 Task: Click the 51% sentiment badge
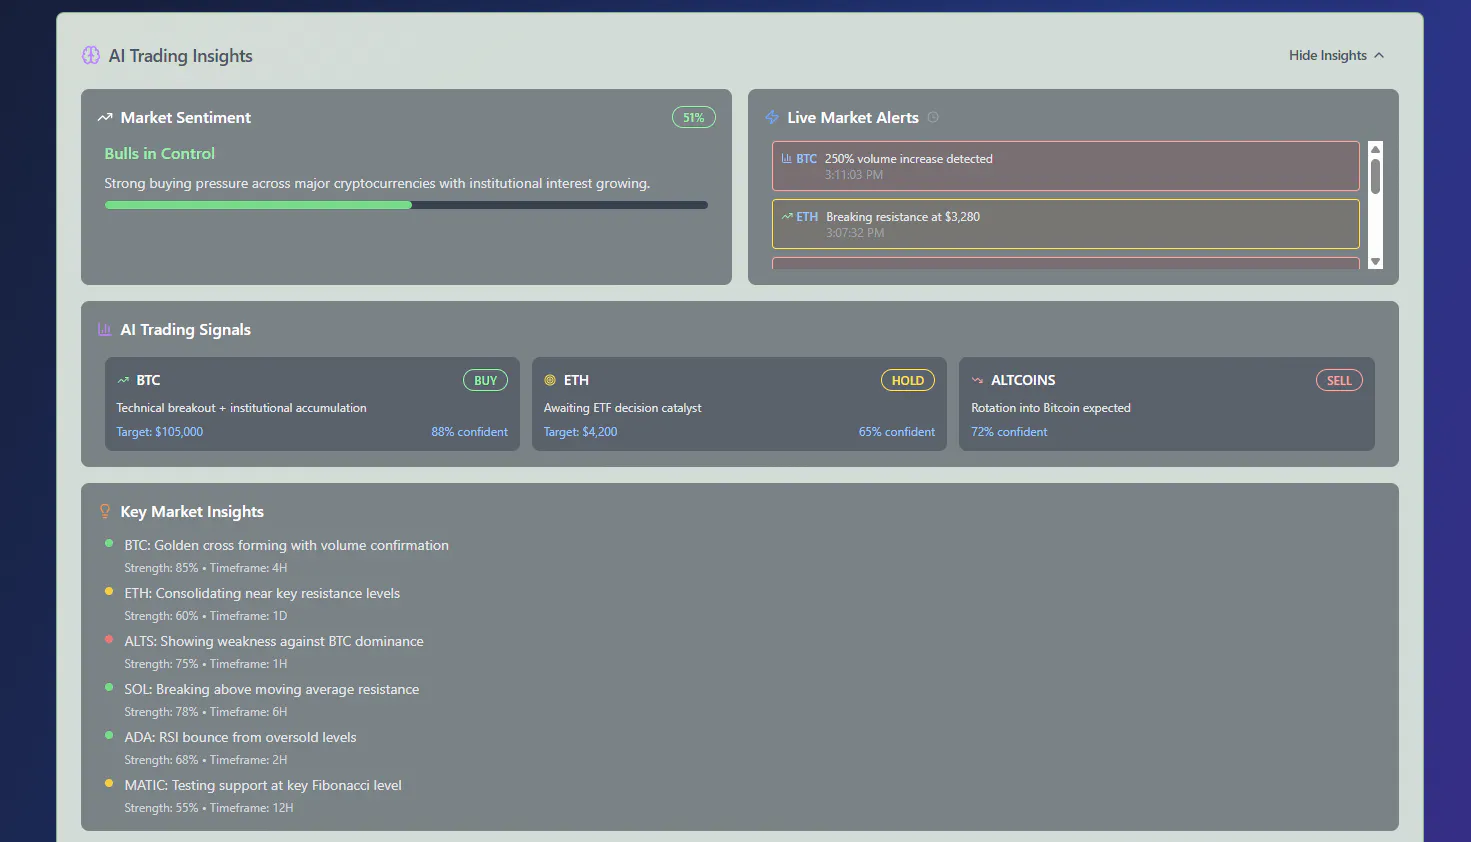coord(693,117)
